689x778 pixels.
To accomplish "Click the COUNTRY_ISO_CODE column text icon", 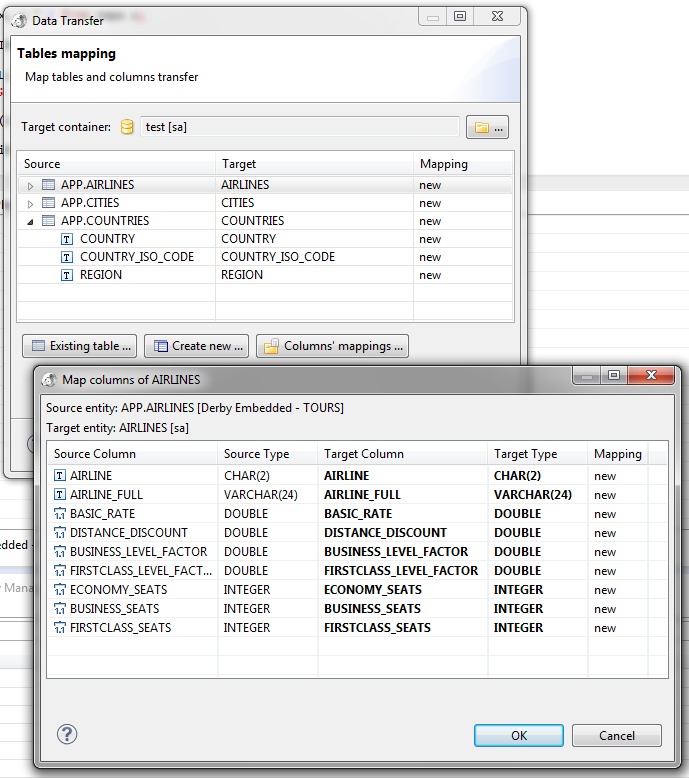I will click(x=67, y=257).
